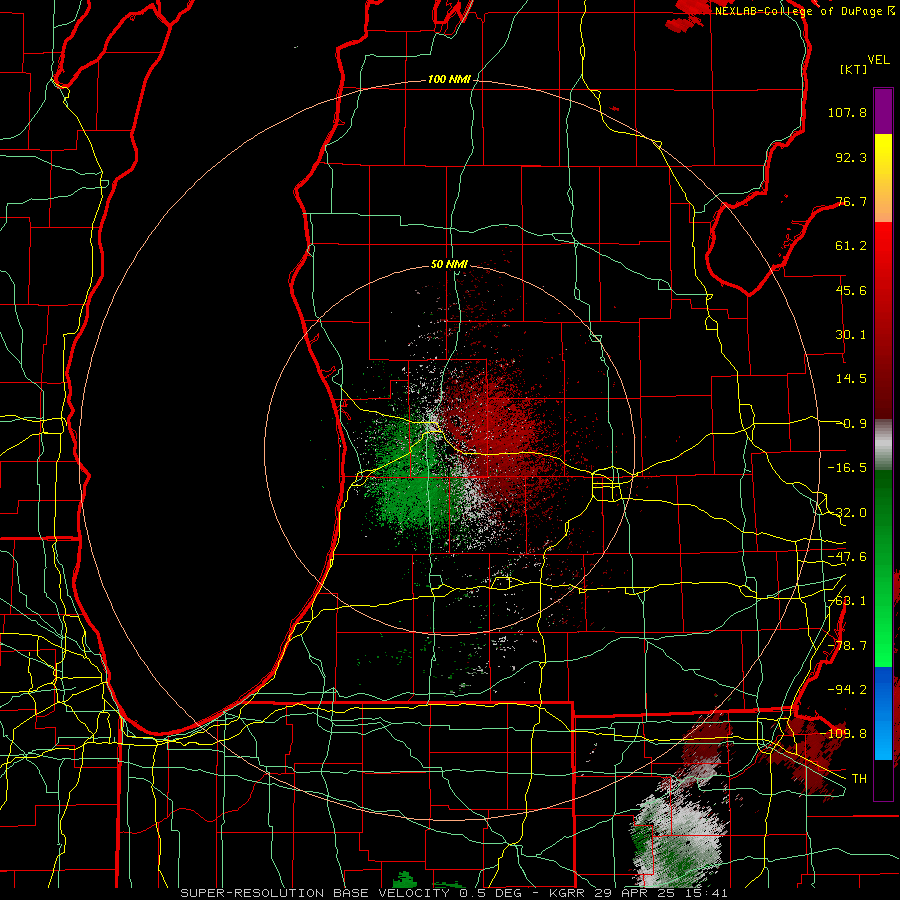The height and width of the screenshot is (900, 900).
Task: Select the 14.5 legend value
Action: (x=851, y=379)
